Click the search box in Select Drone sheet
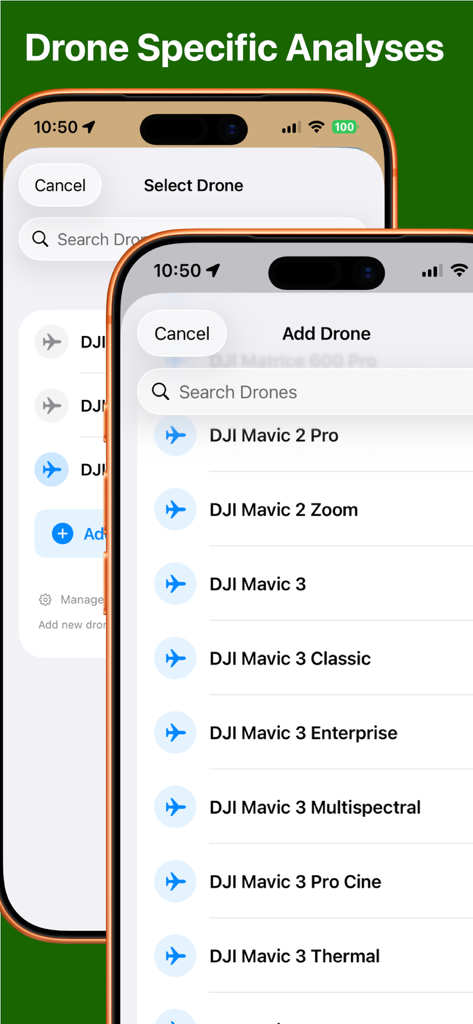 coord(193,240)
